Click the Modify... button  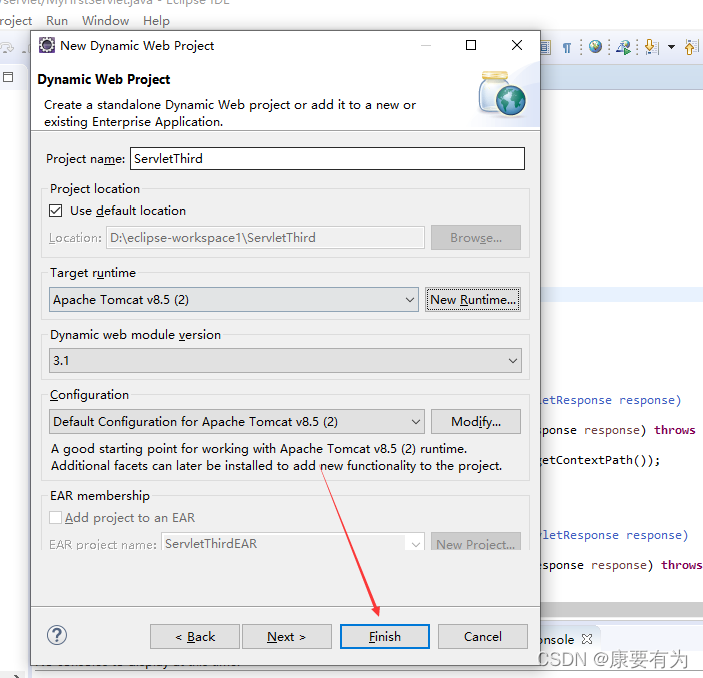click(x=476, y=422)
